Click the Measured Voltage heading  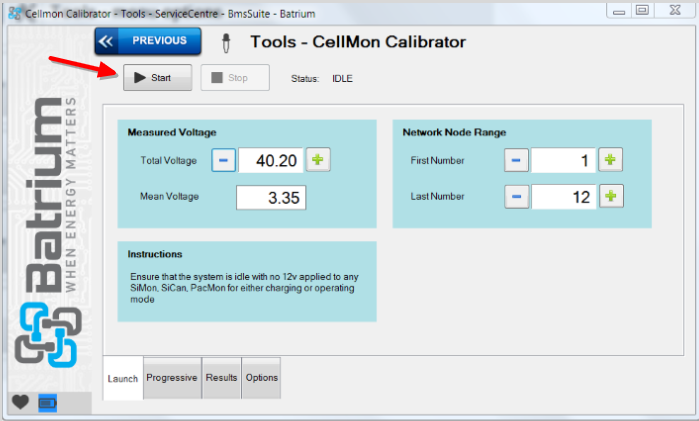pyautogui.click(x=172, y=132)
